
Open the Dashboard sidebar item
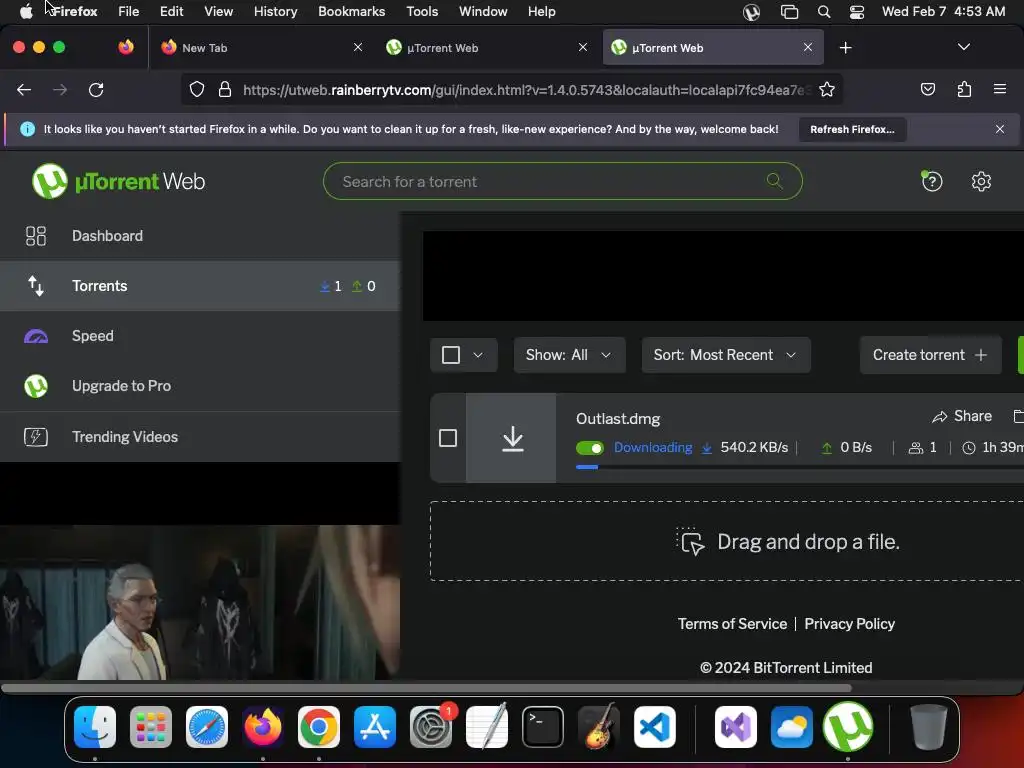click(200, 236)
